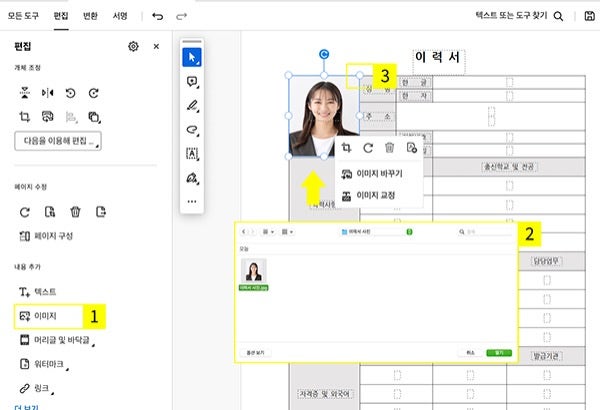Open the list view dropdown in file dialog
The width and height of the screenshot is (600, 410).
(x=267, y=232)
